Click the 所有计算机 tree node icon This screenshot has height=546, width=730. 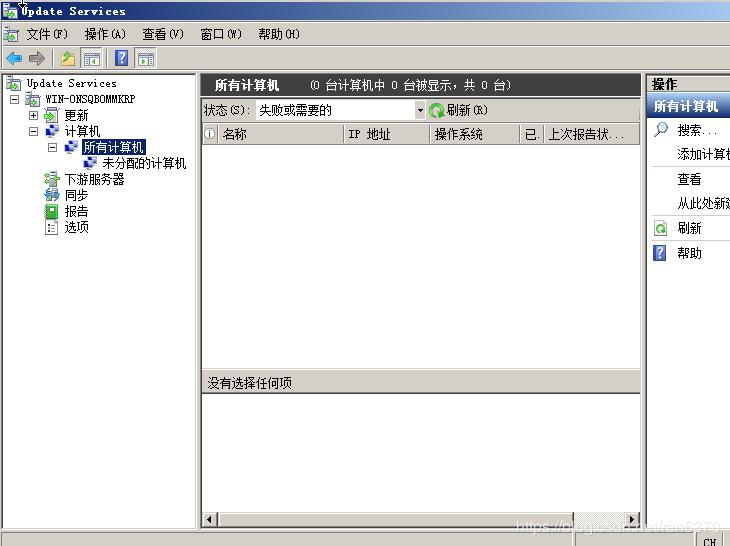tap(71, 147)
